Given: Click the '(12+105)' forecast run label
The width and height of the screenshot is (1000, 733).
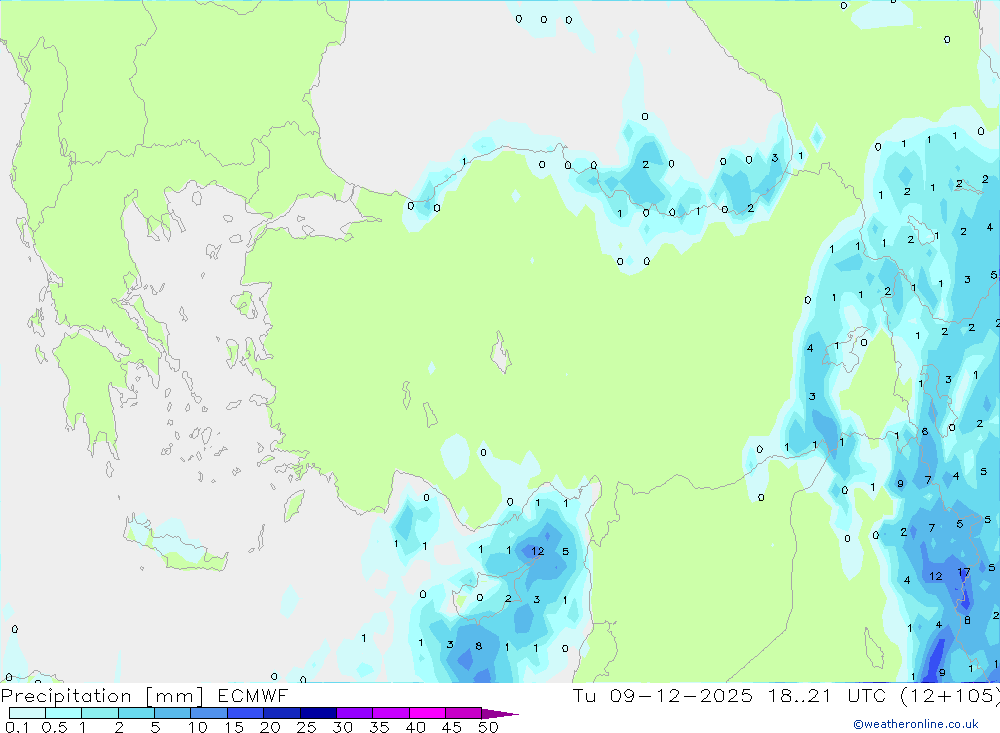Looking at the screenshot, I should click(x=949, y=696).
